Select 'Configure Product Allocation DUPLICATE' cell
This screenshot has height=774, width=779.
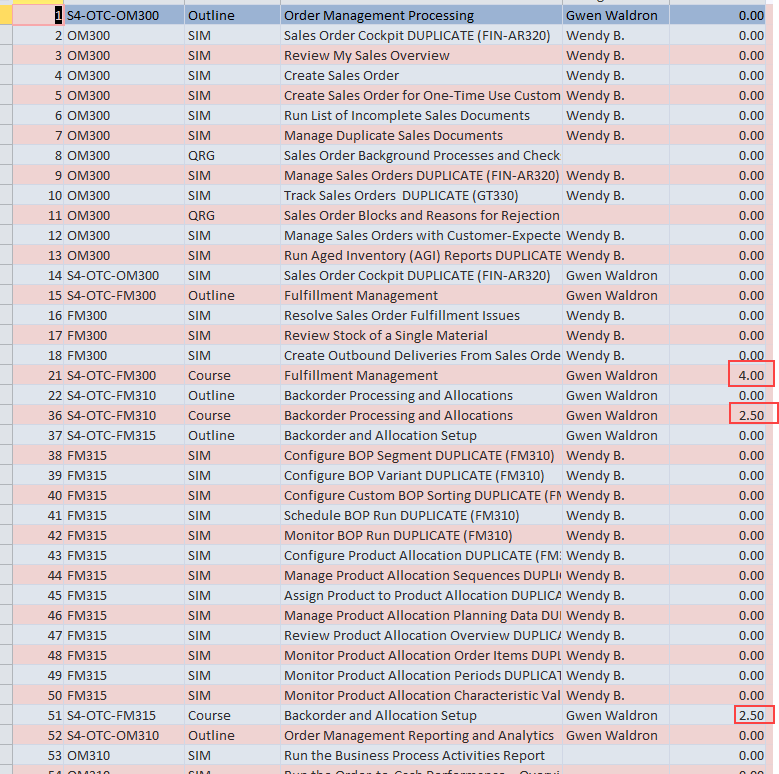pos(421,555)
